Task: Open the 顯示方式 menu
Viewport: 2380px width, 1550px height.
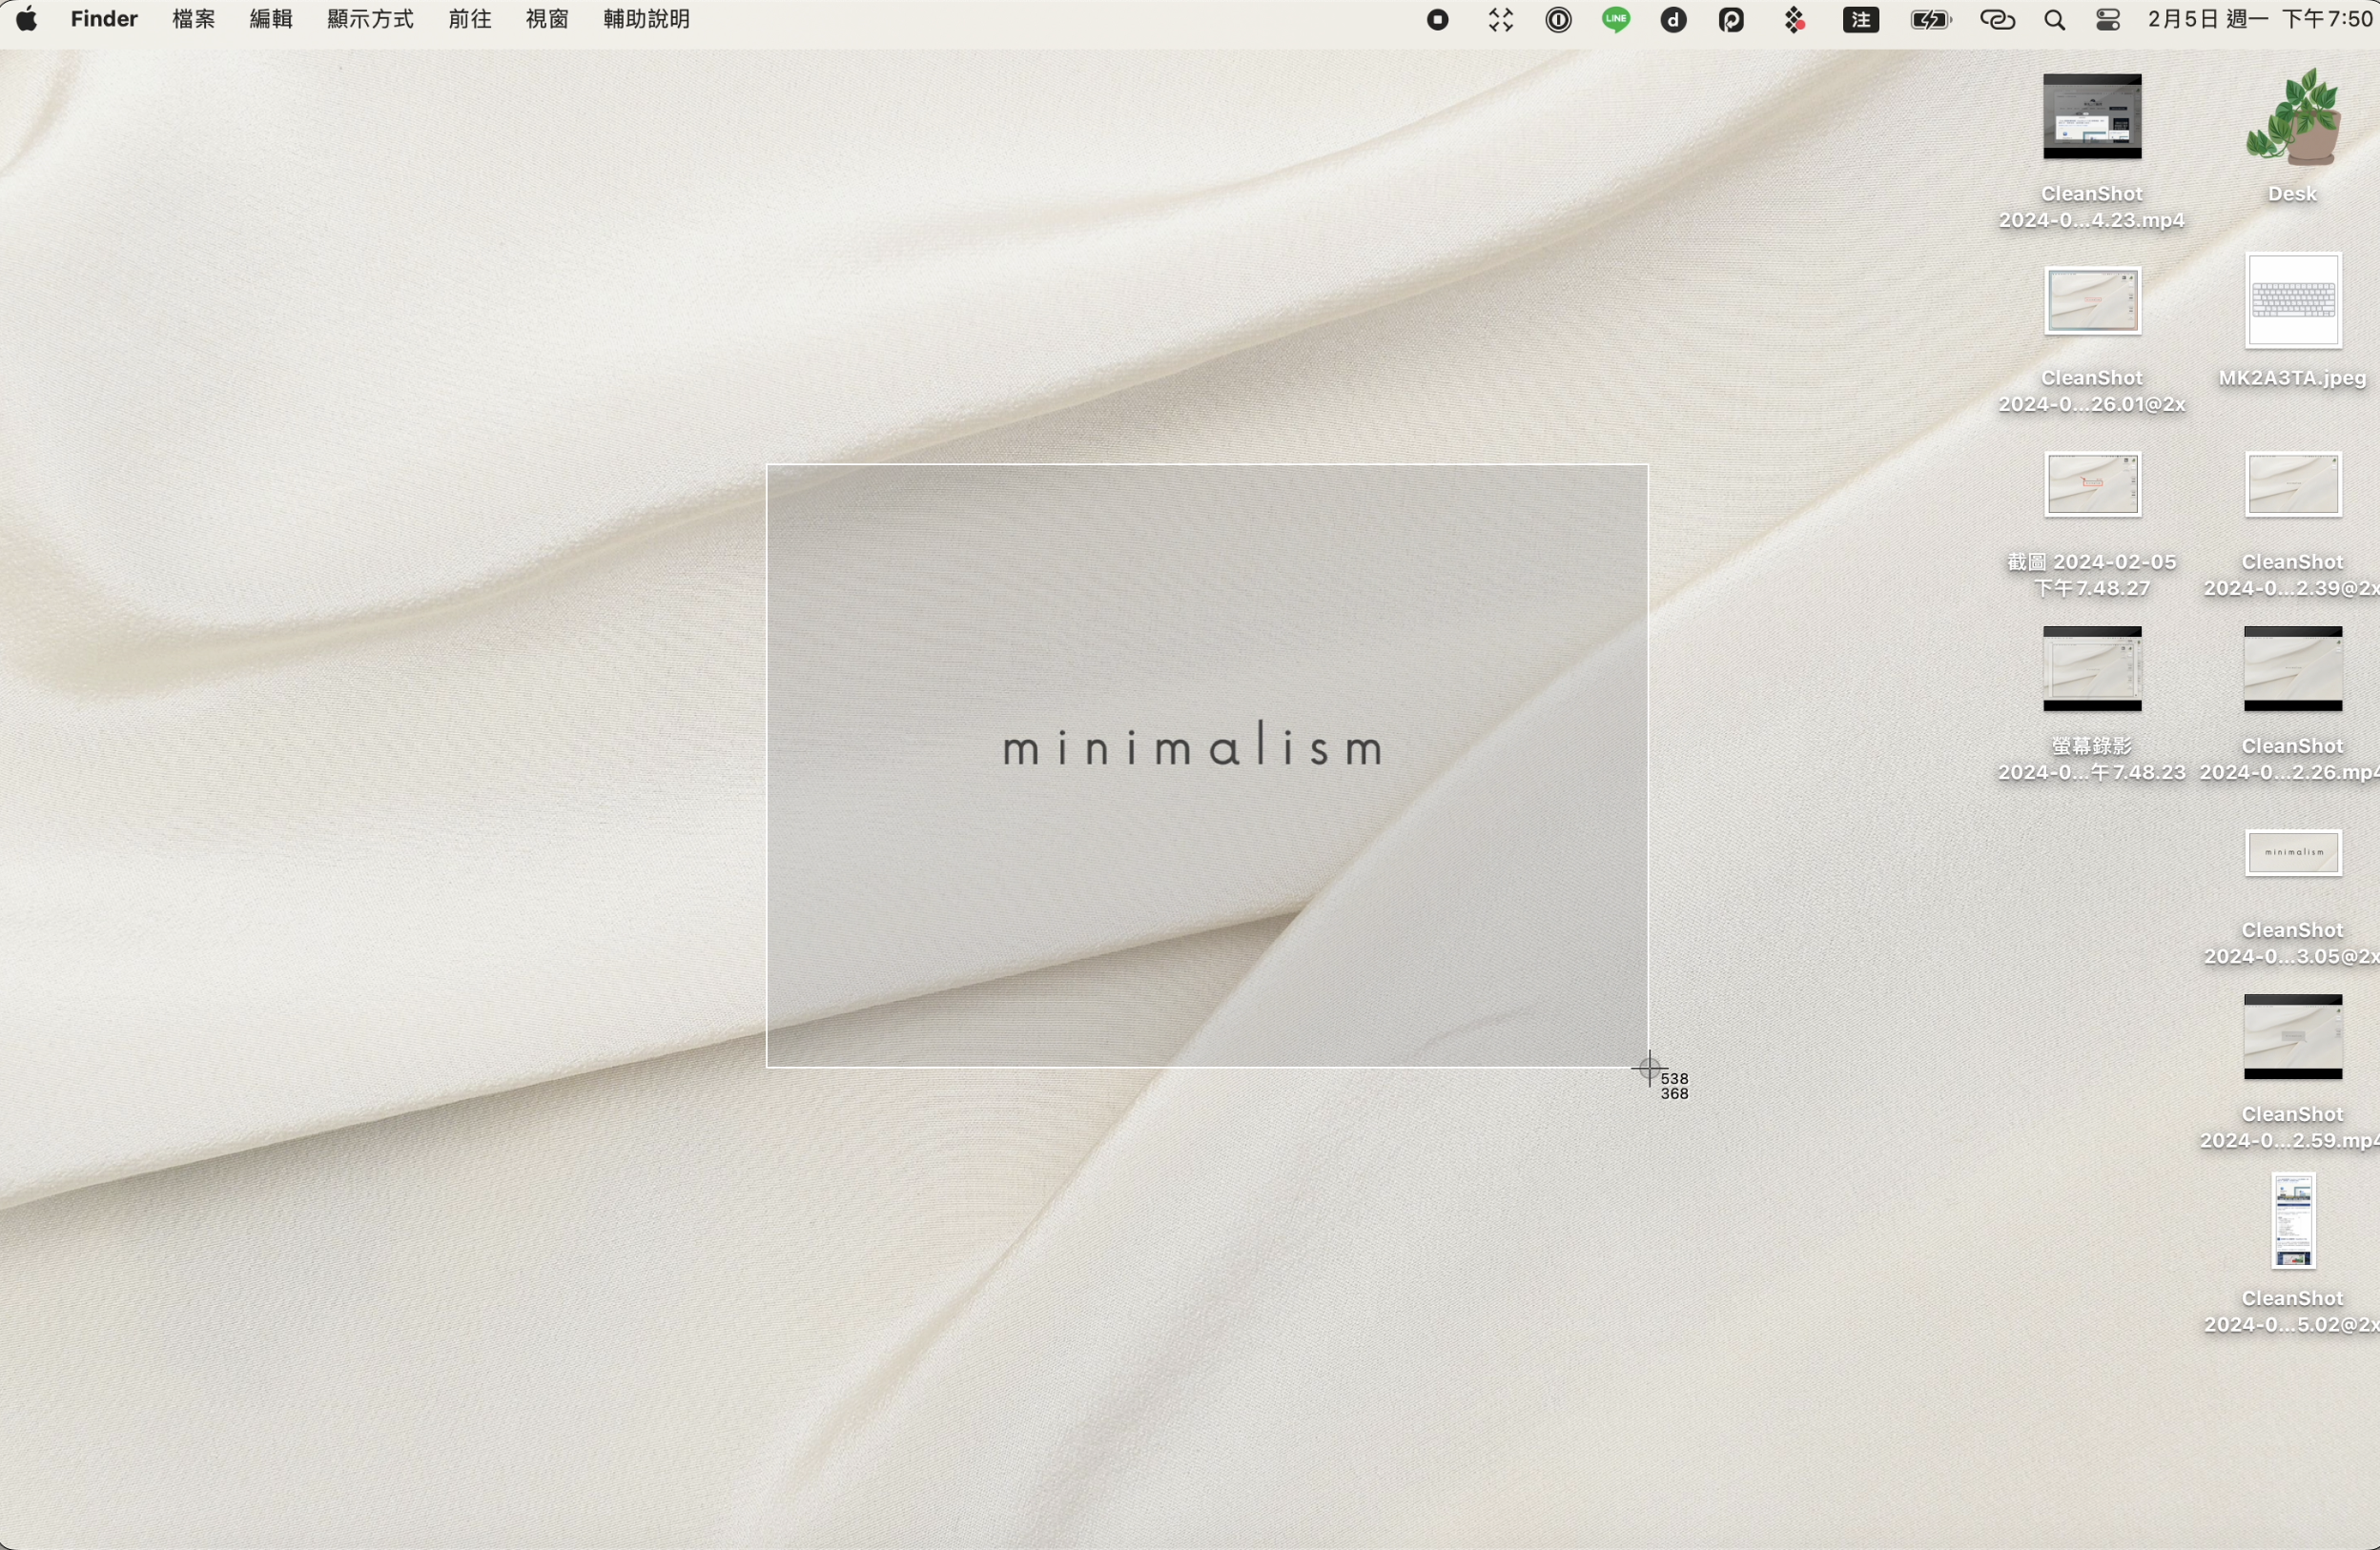Action: pyautogui.click(x=370, y=19)
